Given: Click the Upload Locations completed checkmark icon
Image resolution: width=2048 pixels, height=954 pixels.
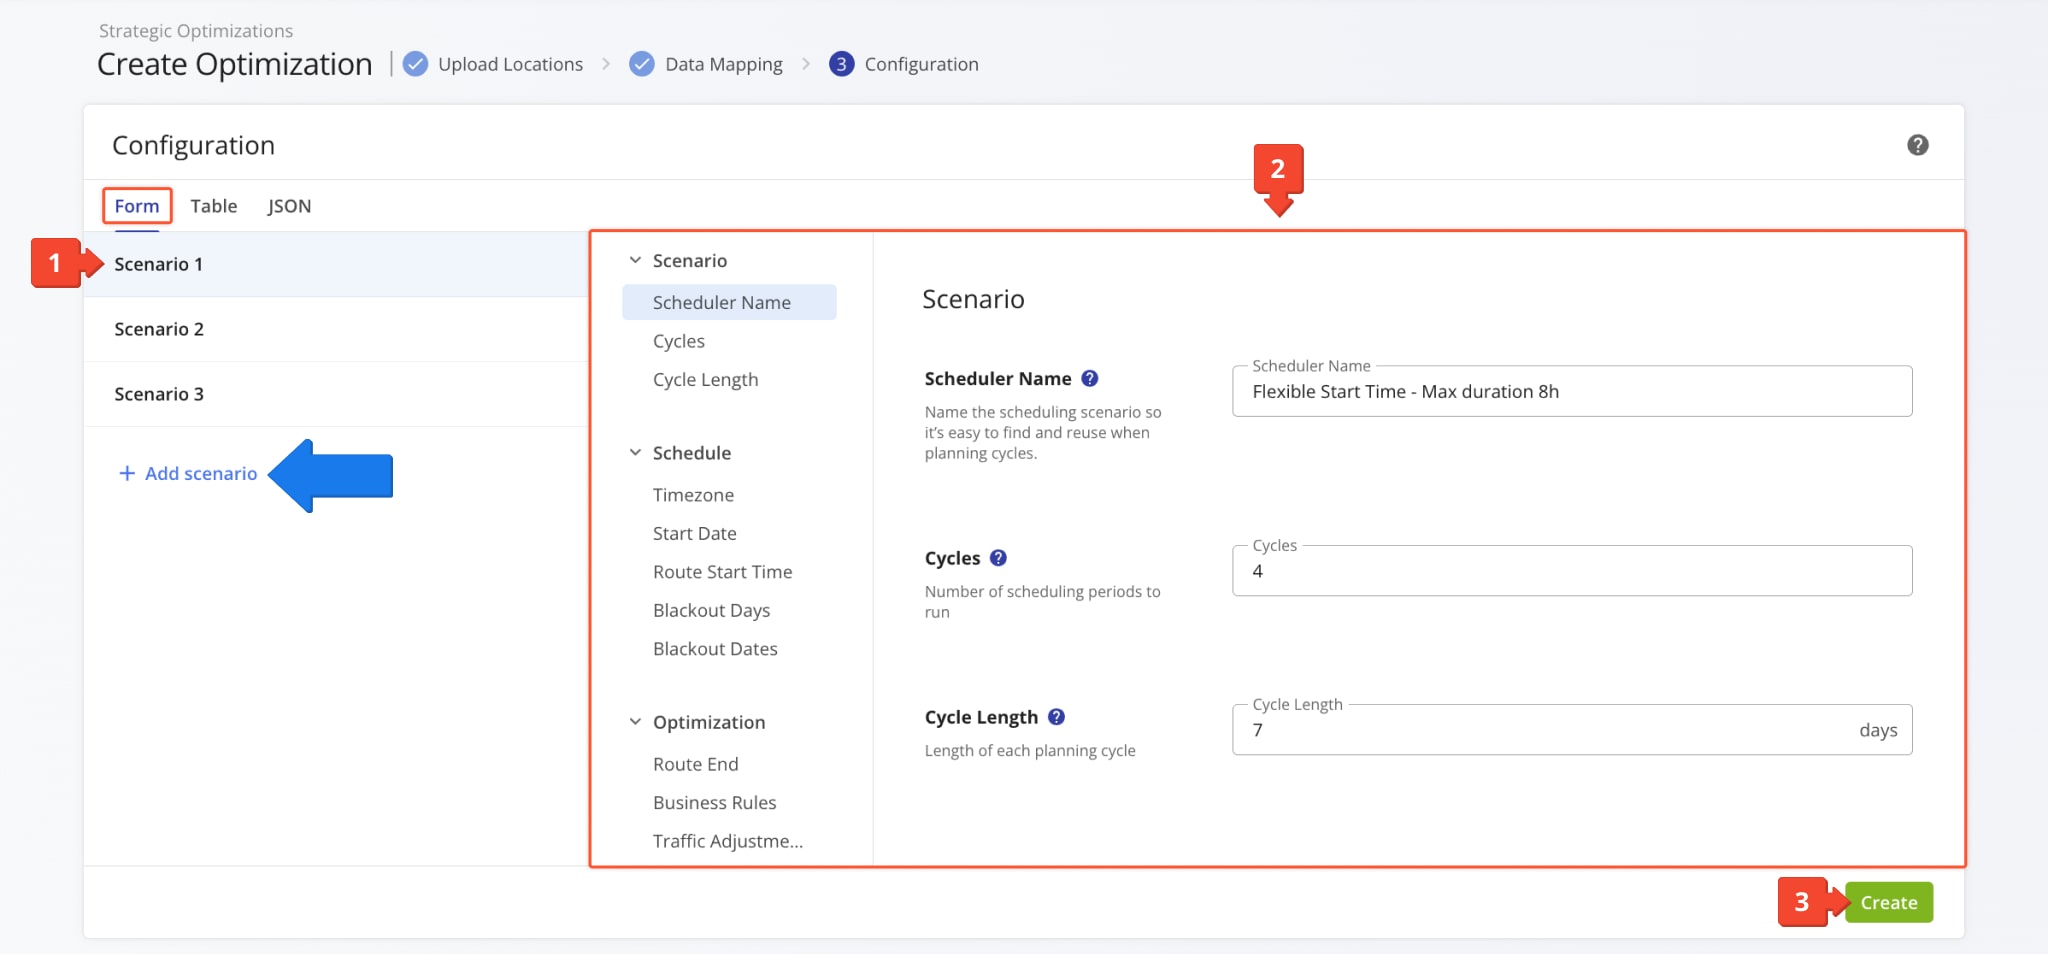Looking at the screenshot, I should [x=415, y=64].
